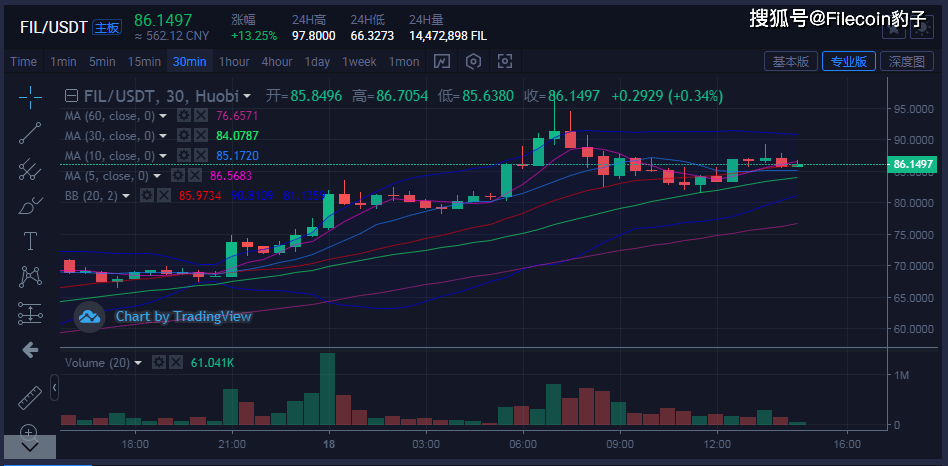
Task: Click the 12:00 label on the time axis
Action: (716, 444)
